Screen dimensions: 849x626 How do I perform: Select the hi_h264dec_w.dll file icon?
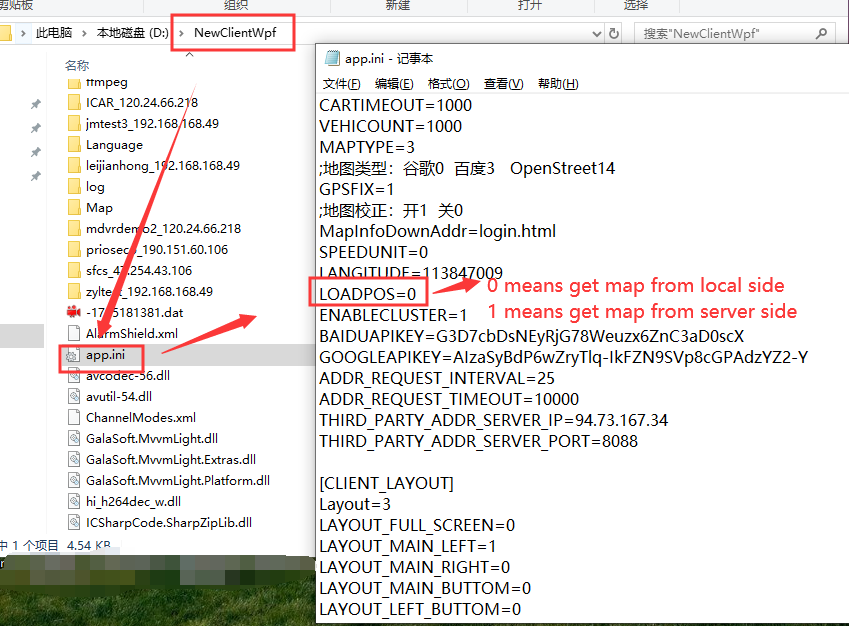[x=74, y=502]
